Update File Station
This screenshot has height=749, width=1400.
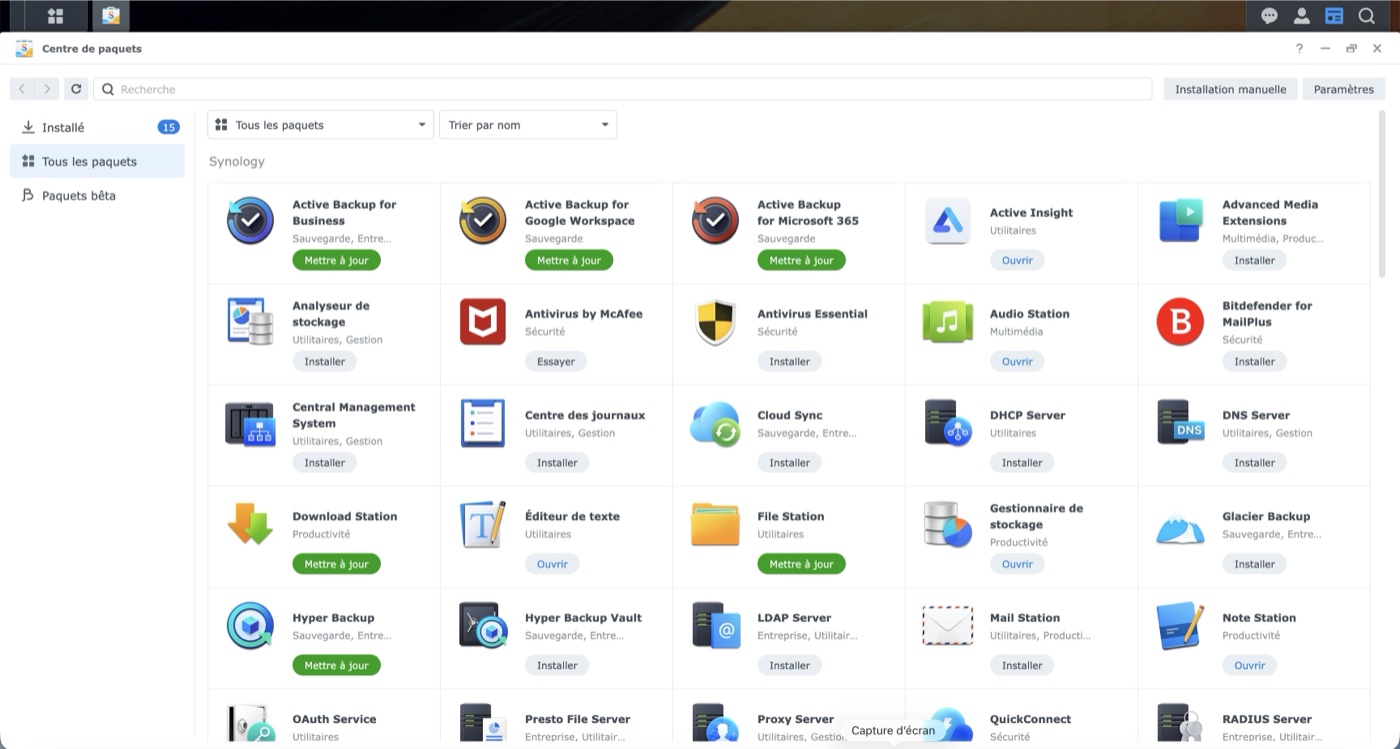801,564
